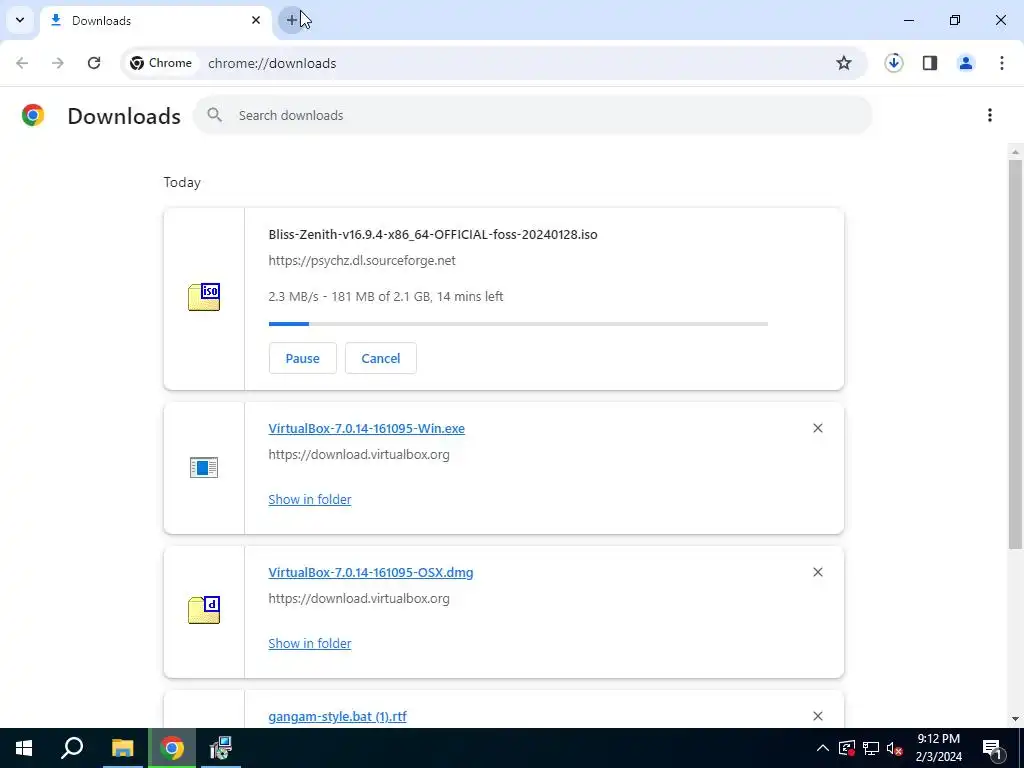Click the first download's source address text
The height and width of the screenshot is (768, 1024).
[x=362, y=261]
